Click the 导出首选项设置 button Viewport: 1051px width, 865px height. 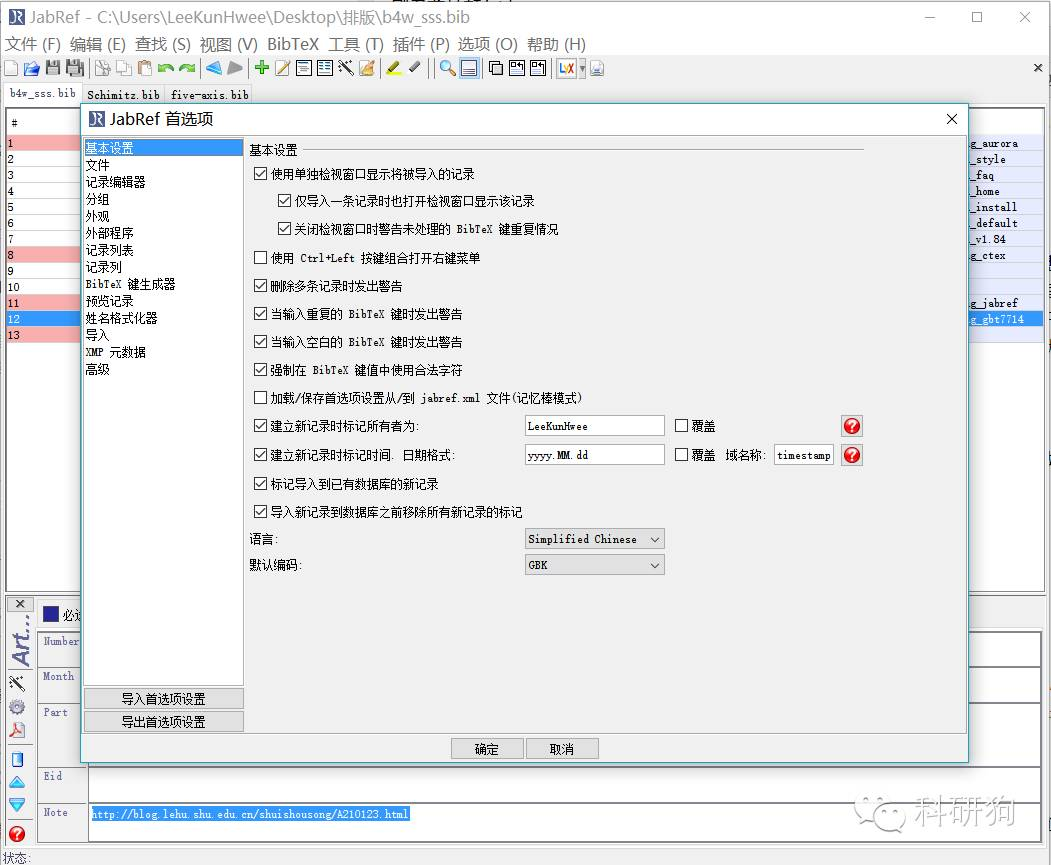coord(164,722)
